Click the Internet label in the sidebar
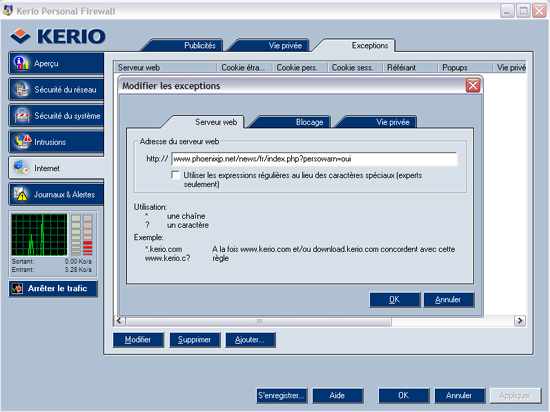This screenshot has width=550, height=412. (x=47, y=168)
